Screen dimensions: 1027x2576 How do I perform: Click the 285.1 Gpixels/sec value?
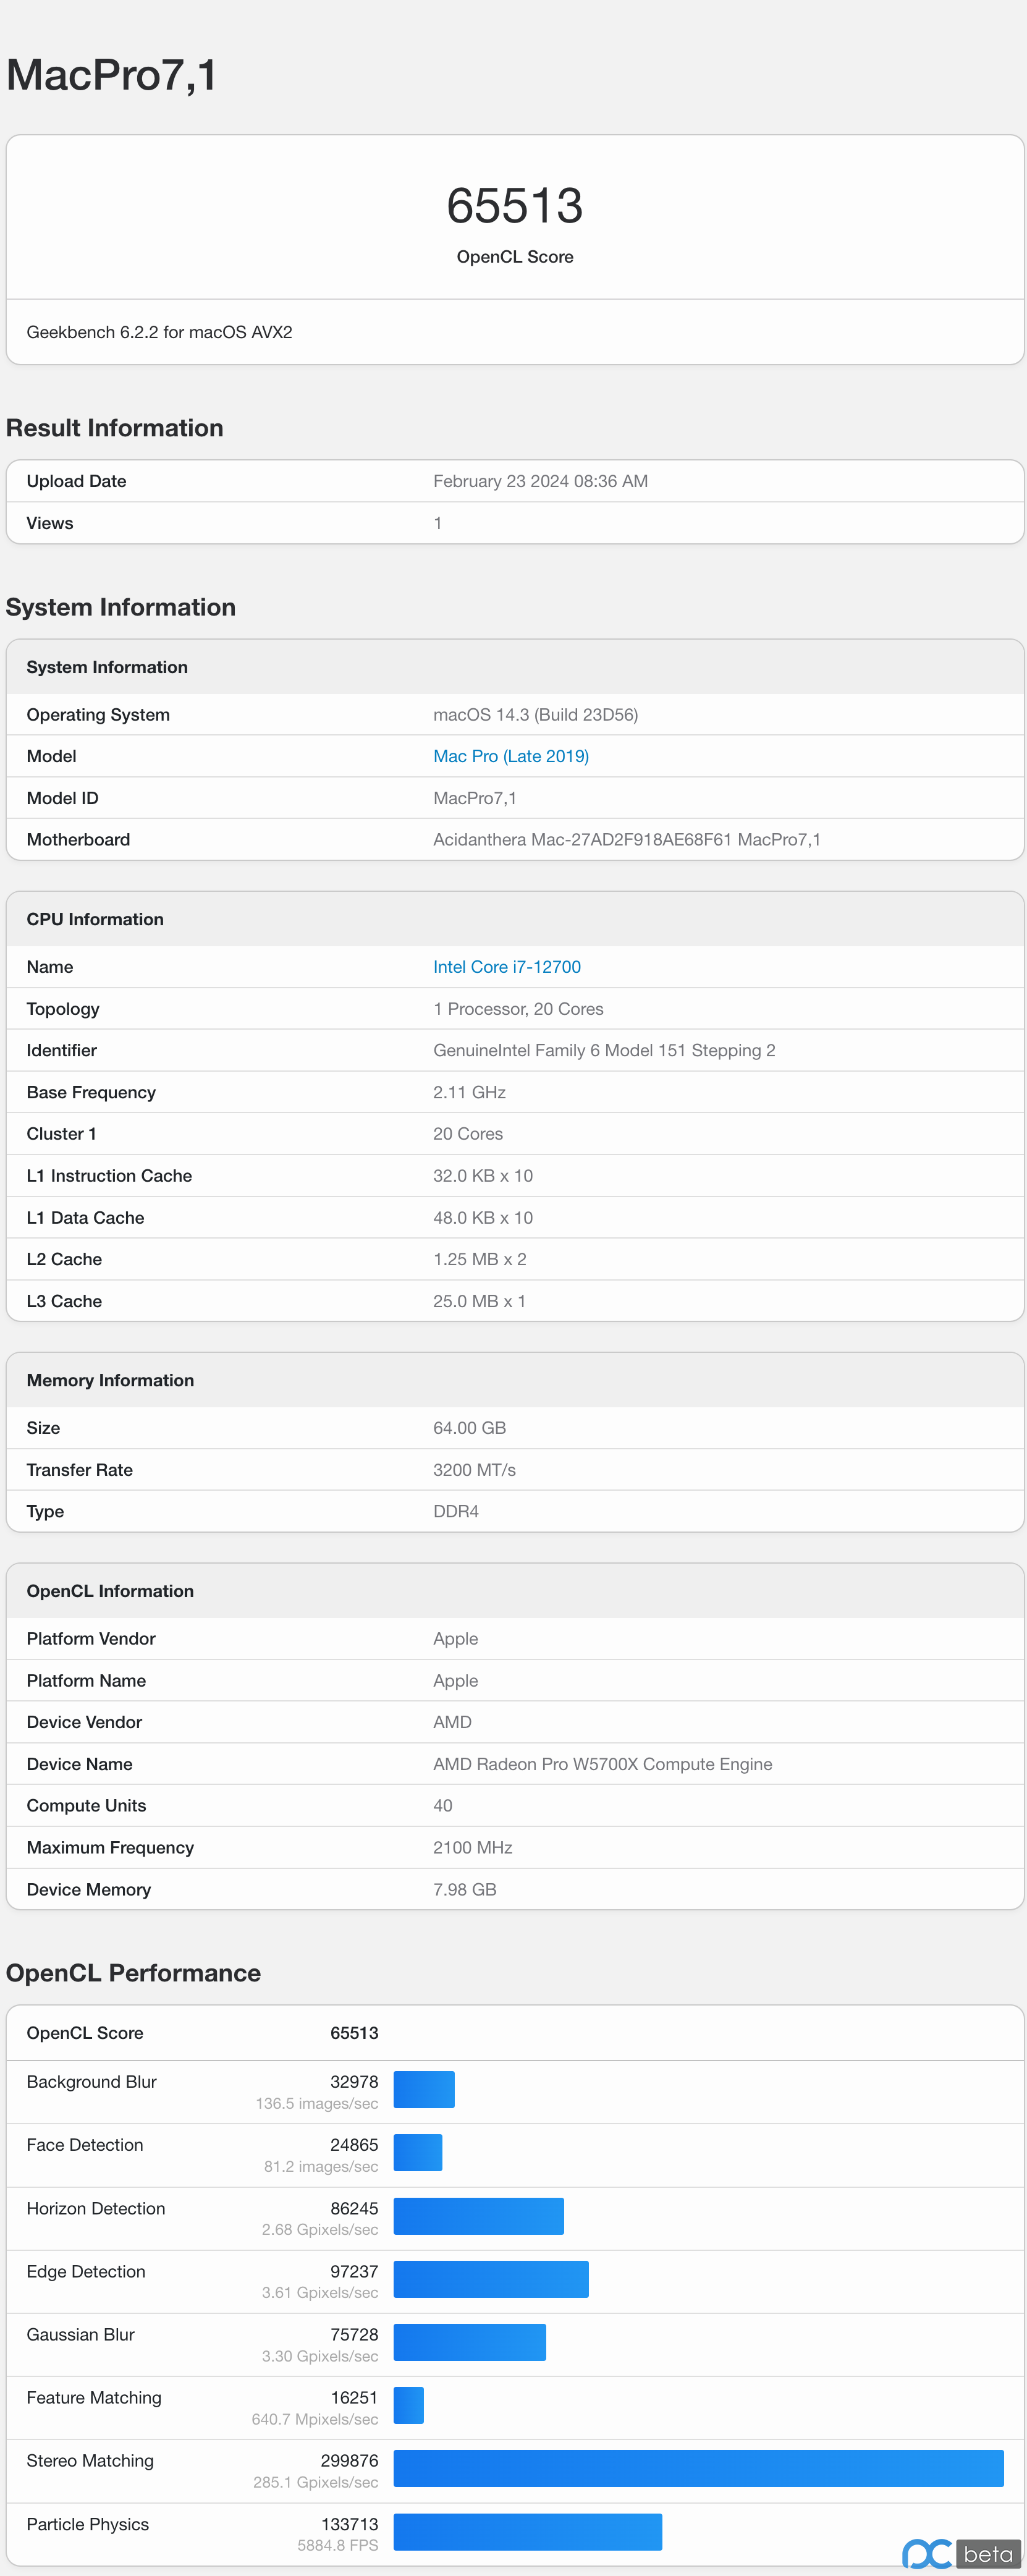pyautogui.click(x=316, y=2482)
